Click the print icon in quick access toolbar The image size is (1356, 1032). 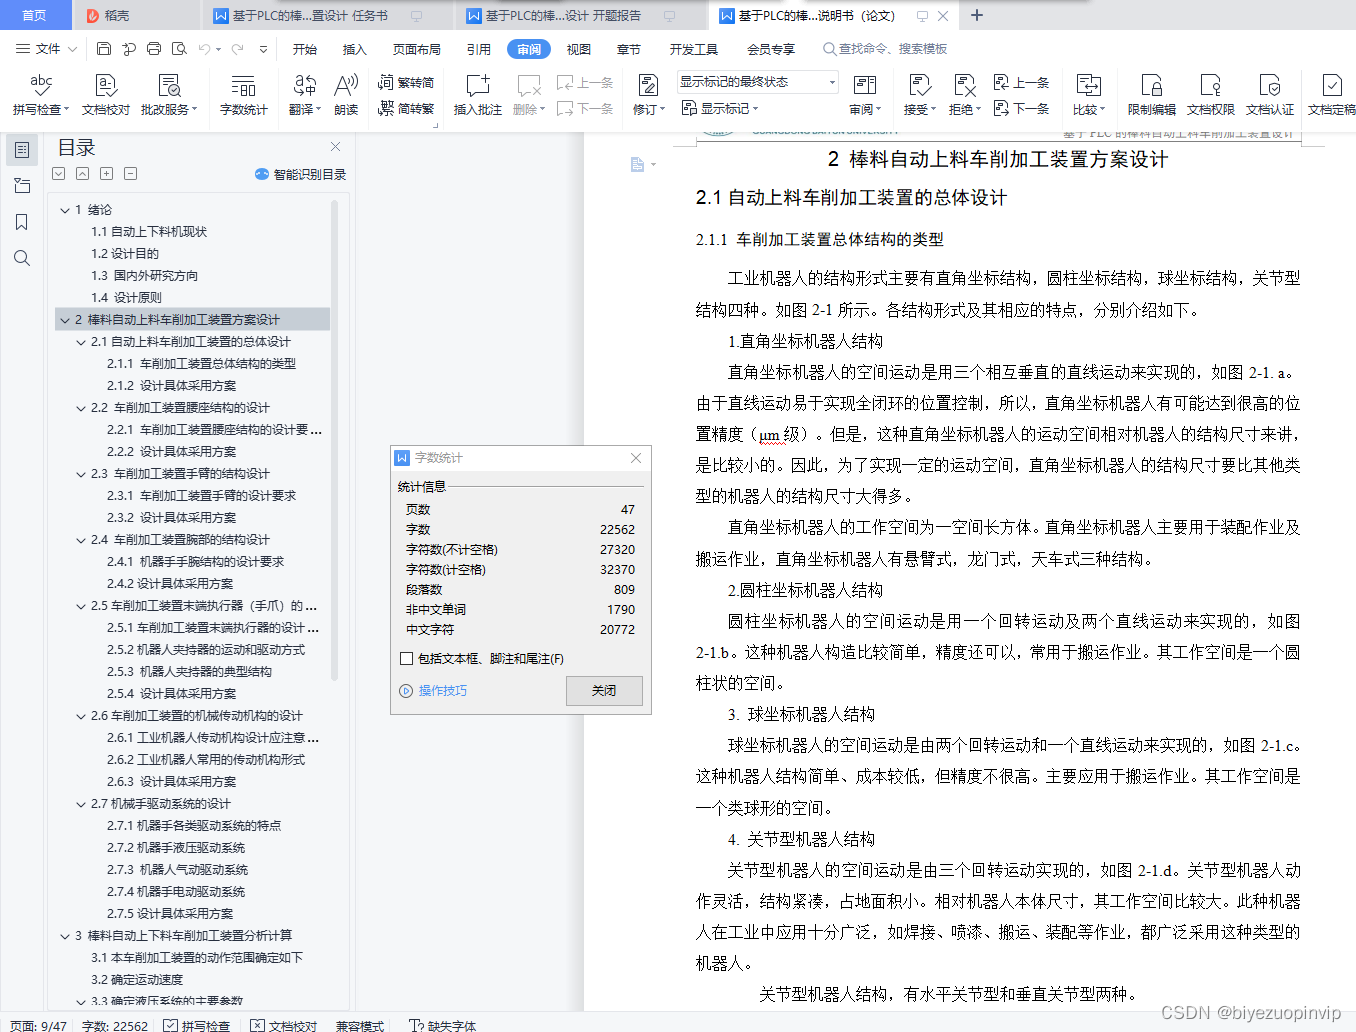coord(154,49)
